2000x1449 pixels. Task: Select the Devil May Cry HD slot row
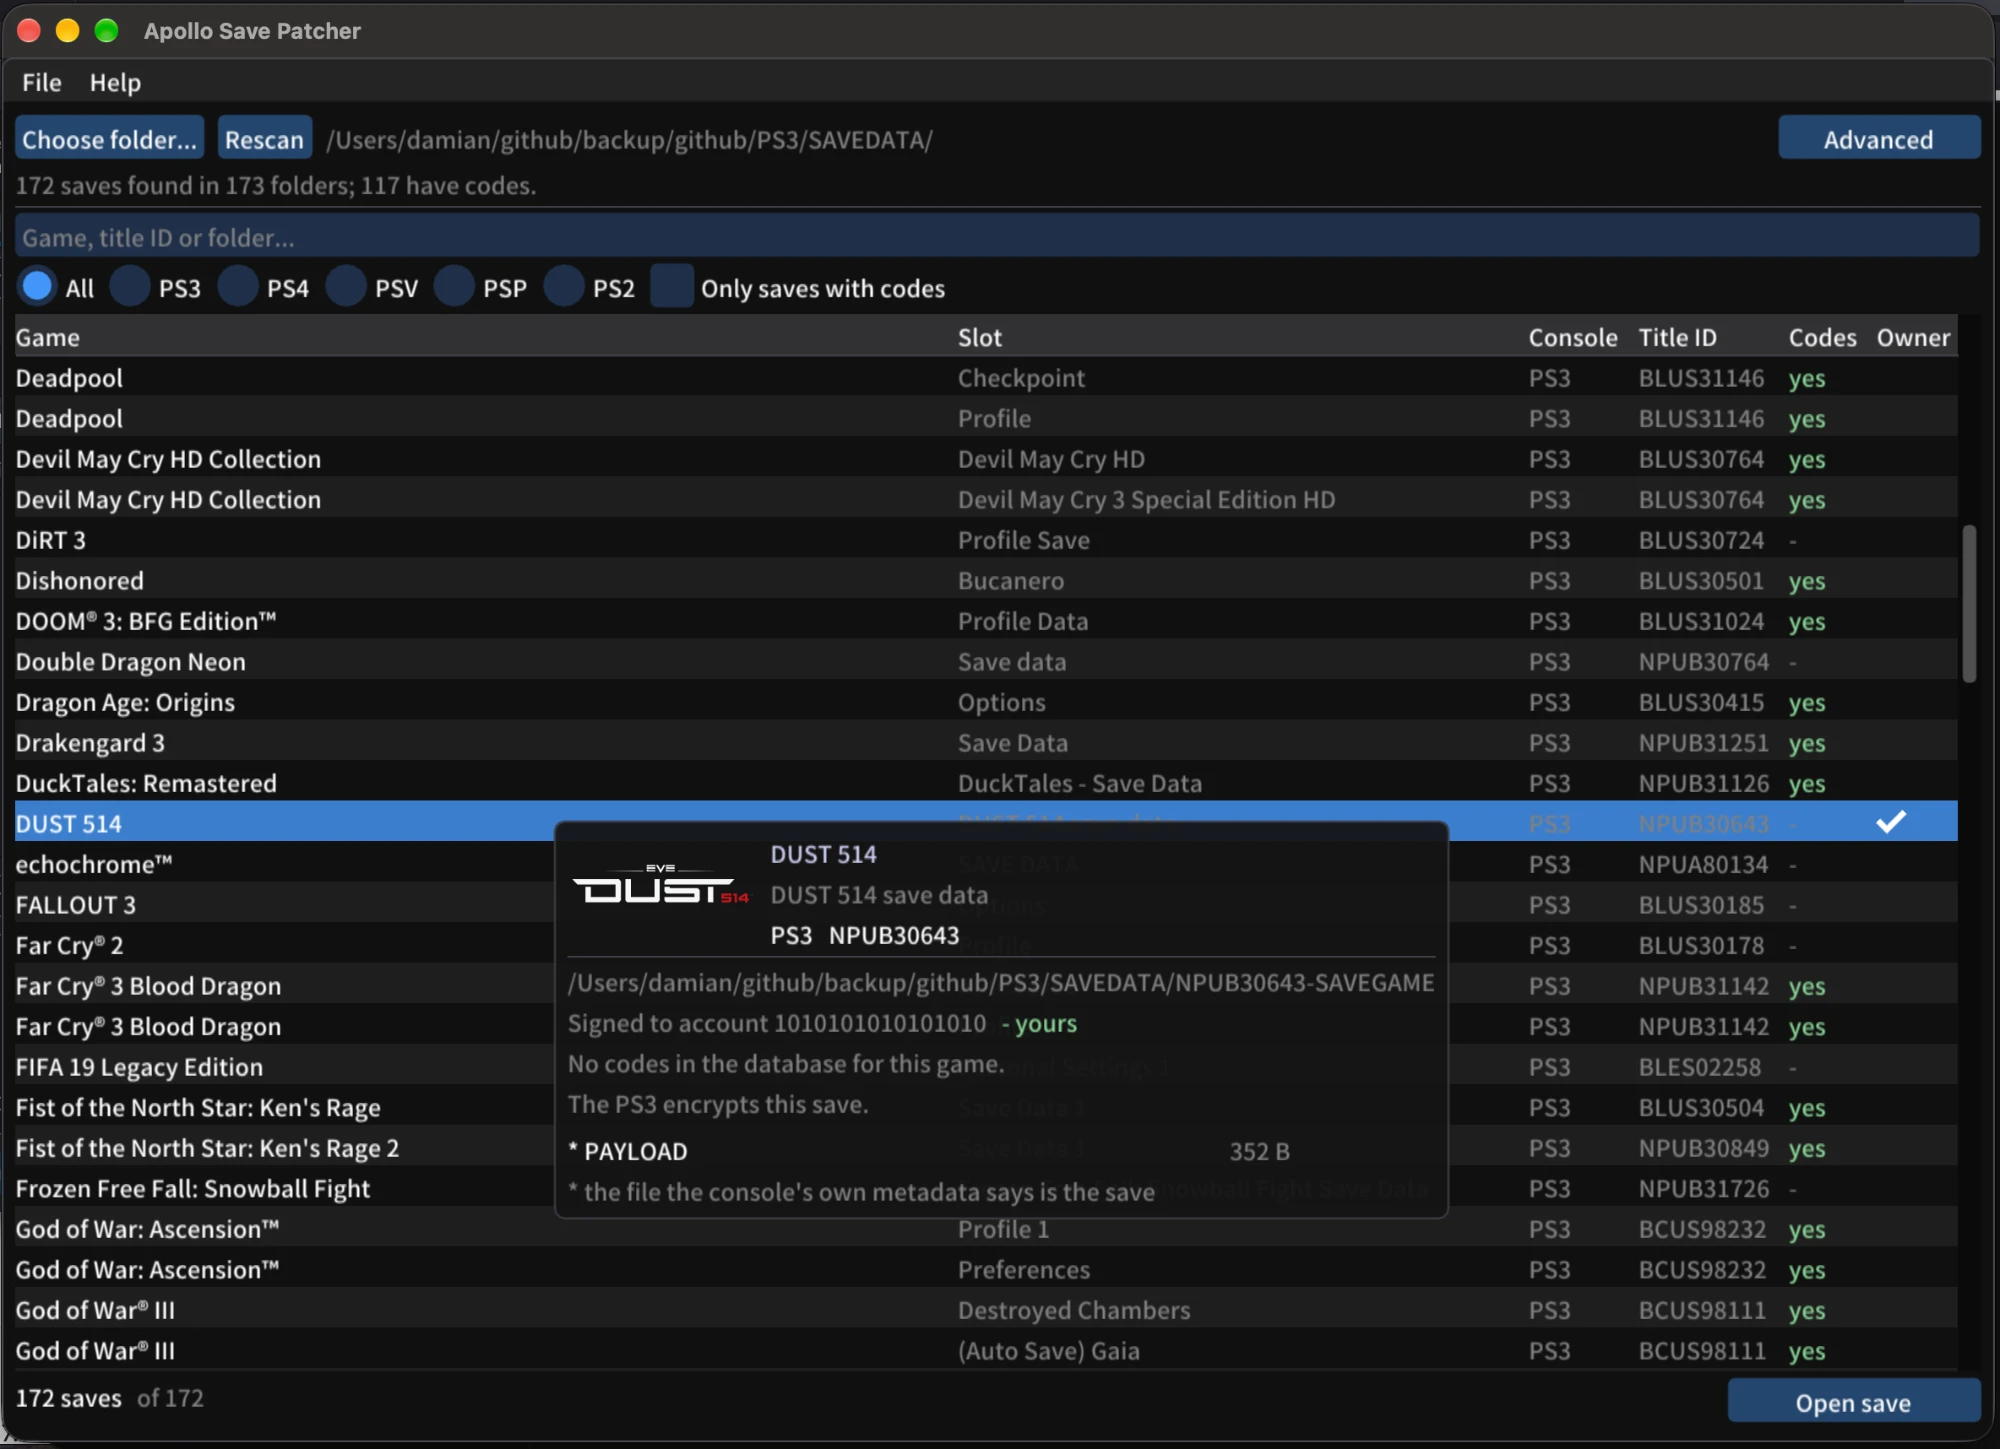pyautogui.click(x=986, y=459)
